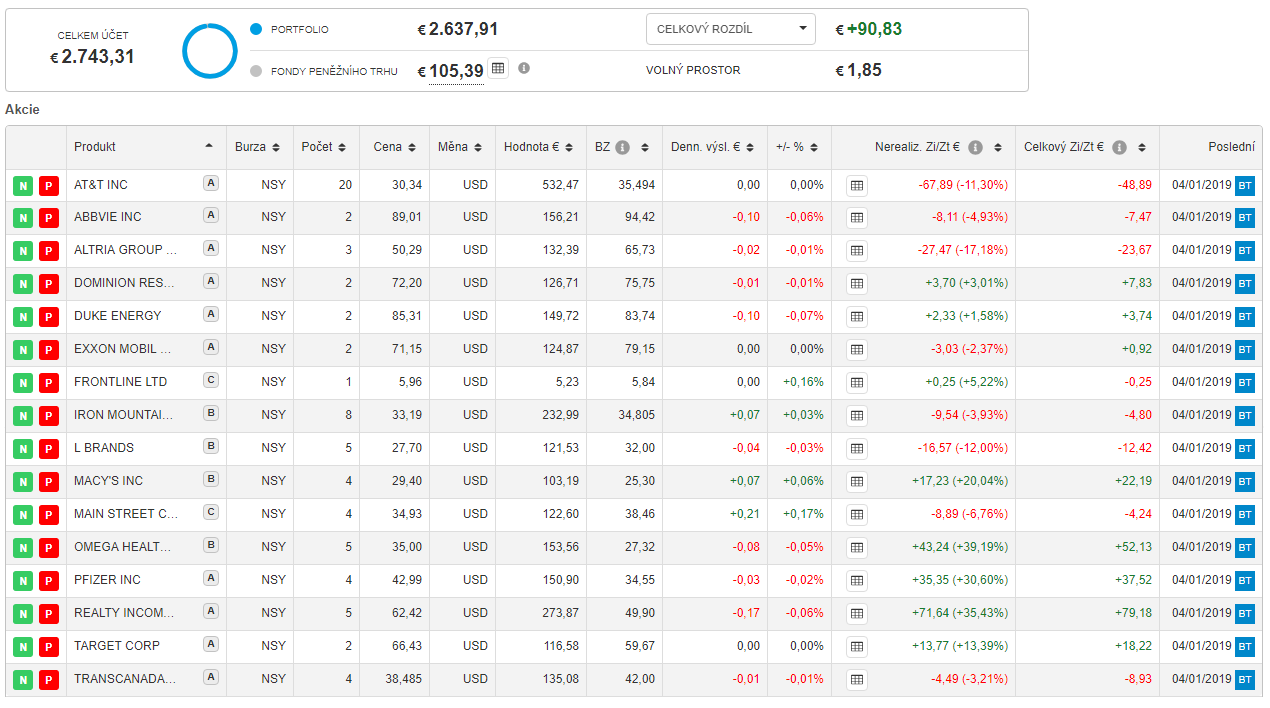
Task: Click the green N icon for ABBVIE INC
Action: click(x=23, y=219)
